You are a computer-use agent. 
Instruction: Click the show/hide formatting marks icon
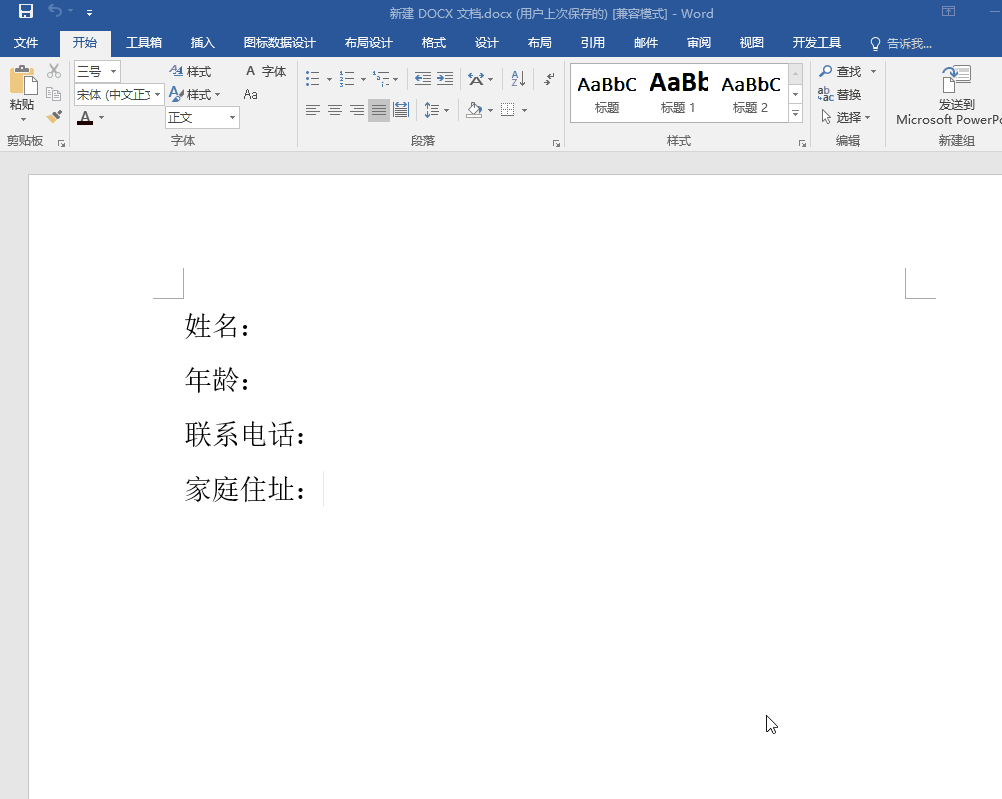(548, 79)
